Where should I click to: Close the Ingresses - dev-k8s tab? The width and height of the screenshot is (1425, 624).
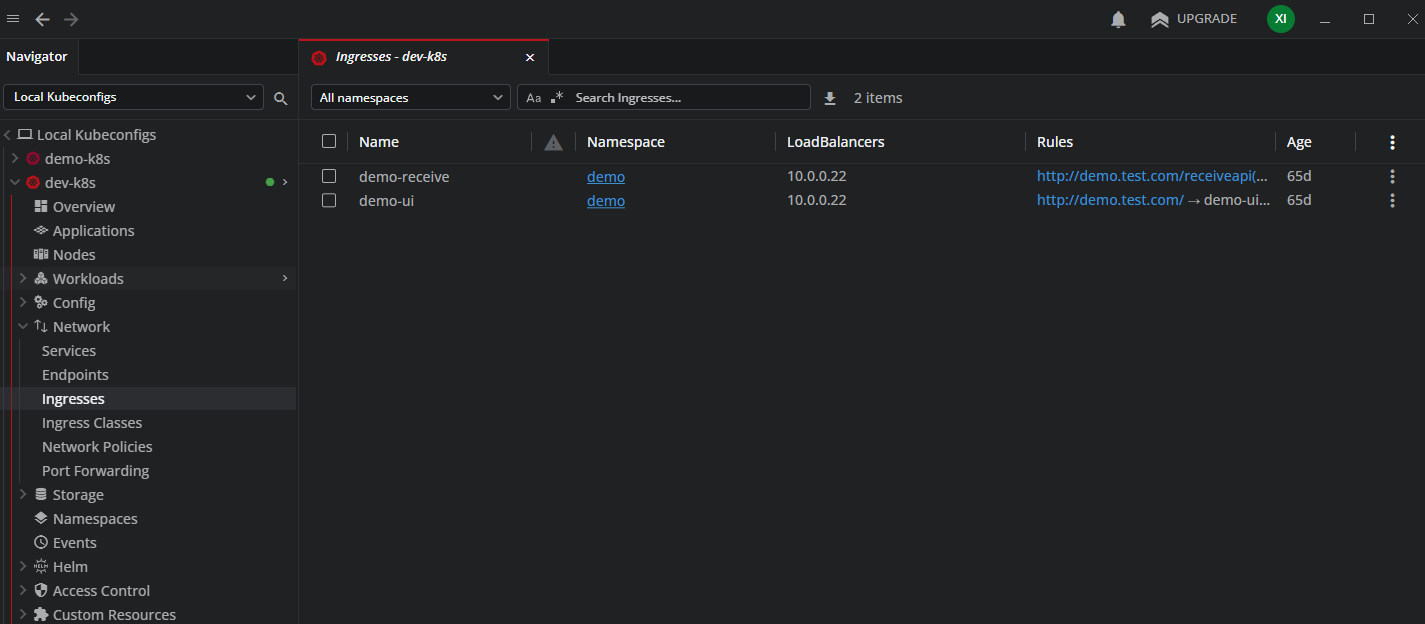pyautogui.click(x=530, y=57)
